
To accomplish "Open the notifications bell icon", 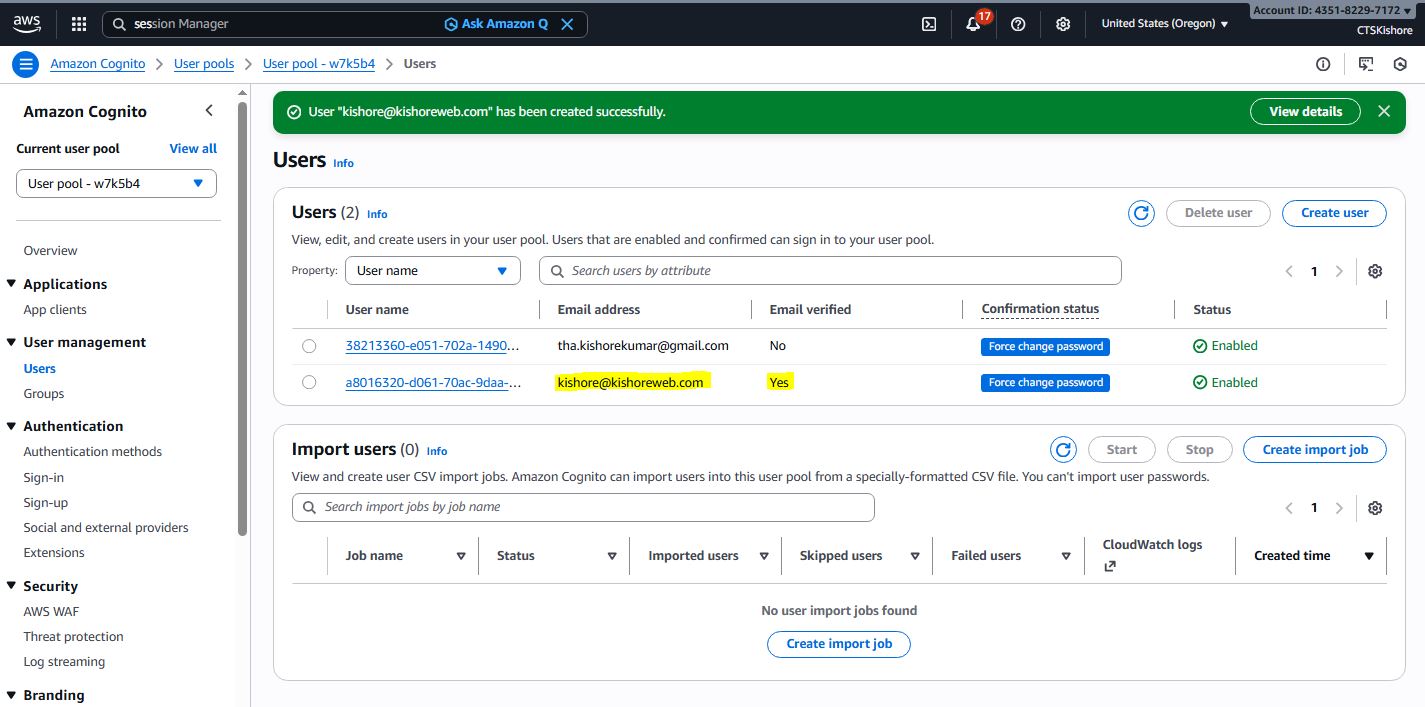I will pos(973,24).
